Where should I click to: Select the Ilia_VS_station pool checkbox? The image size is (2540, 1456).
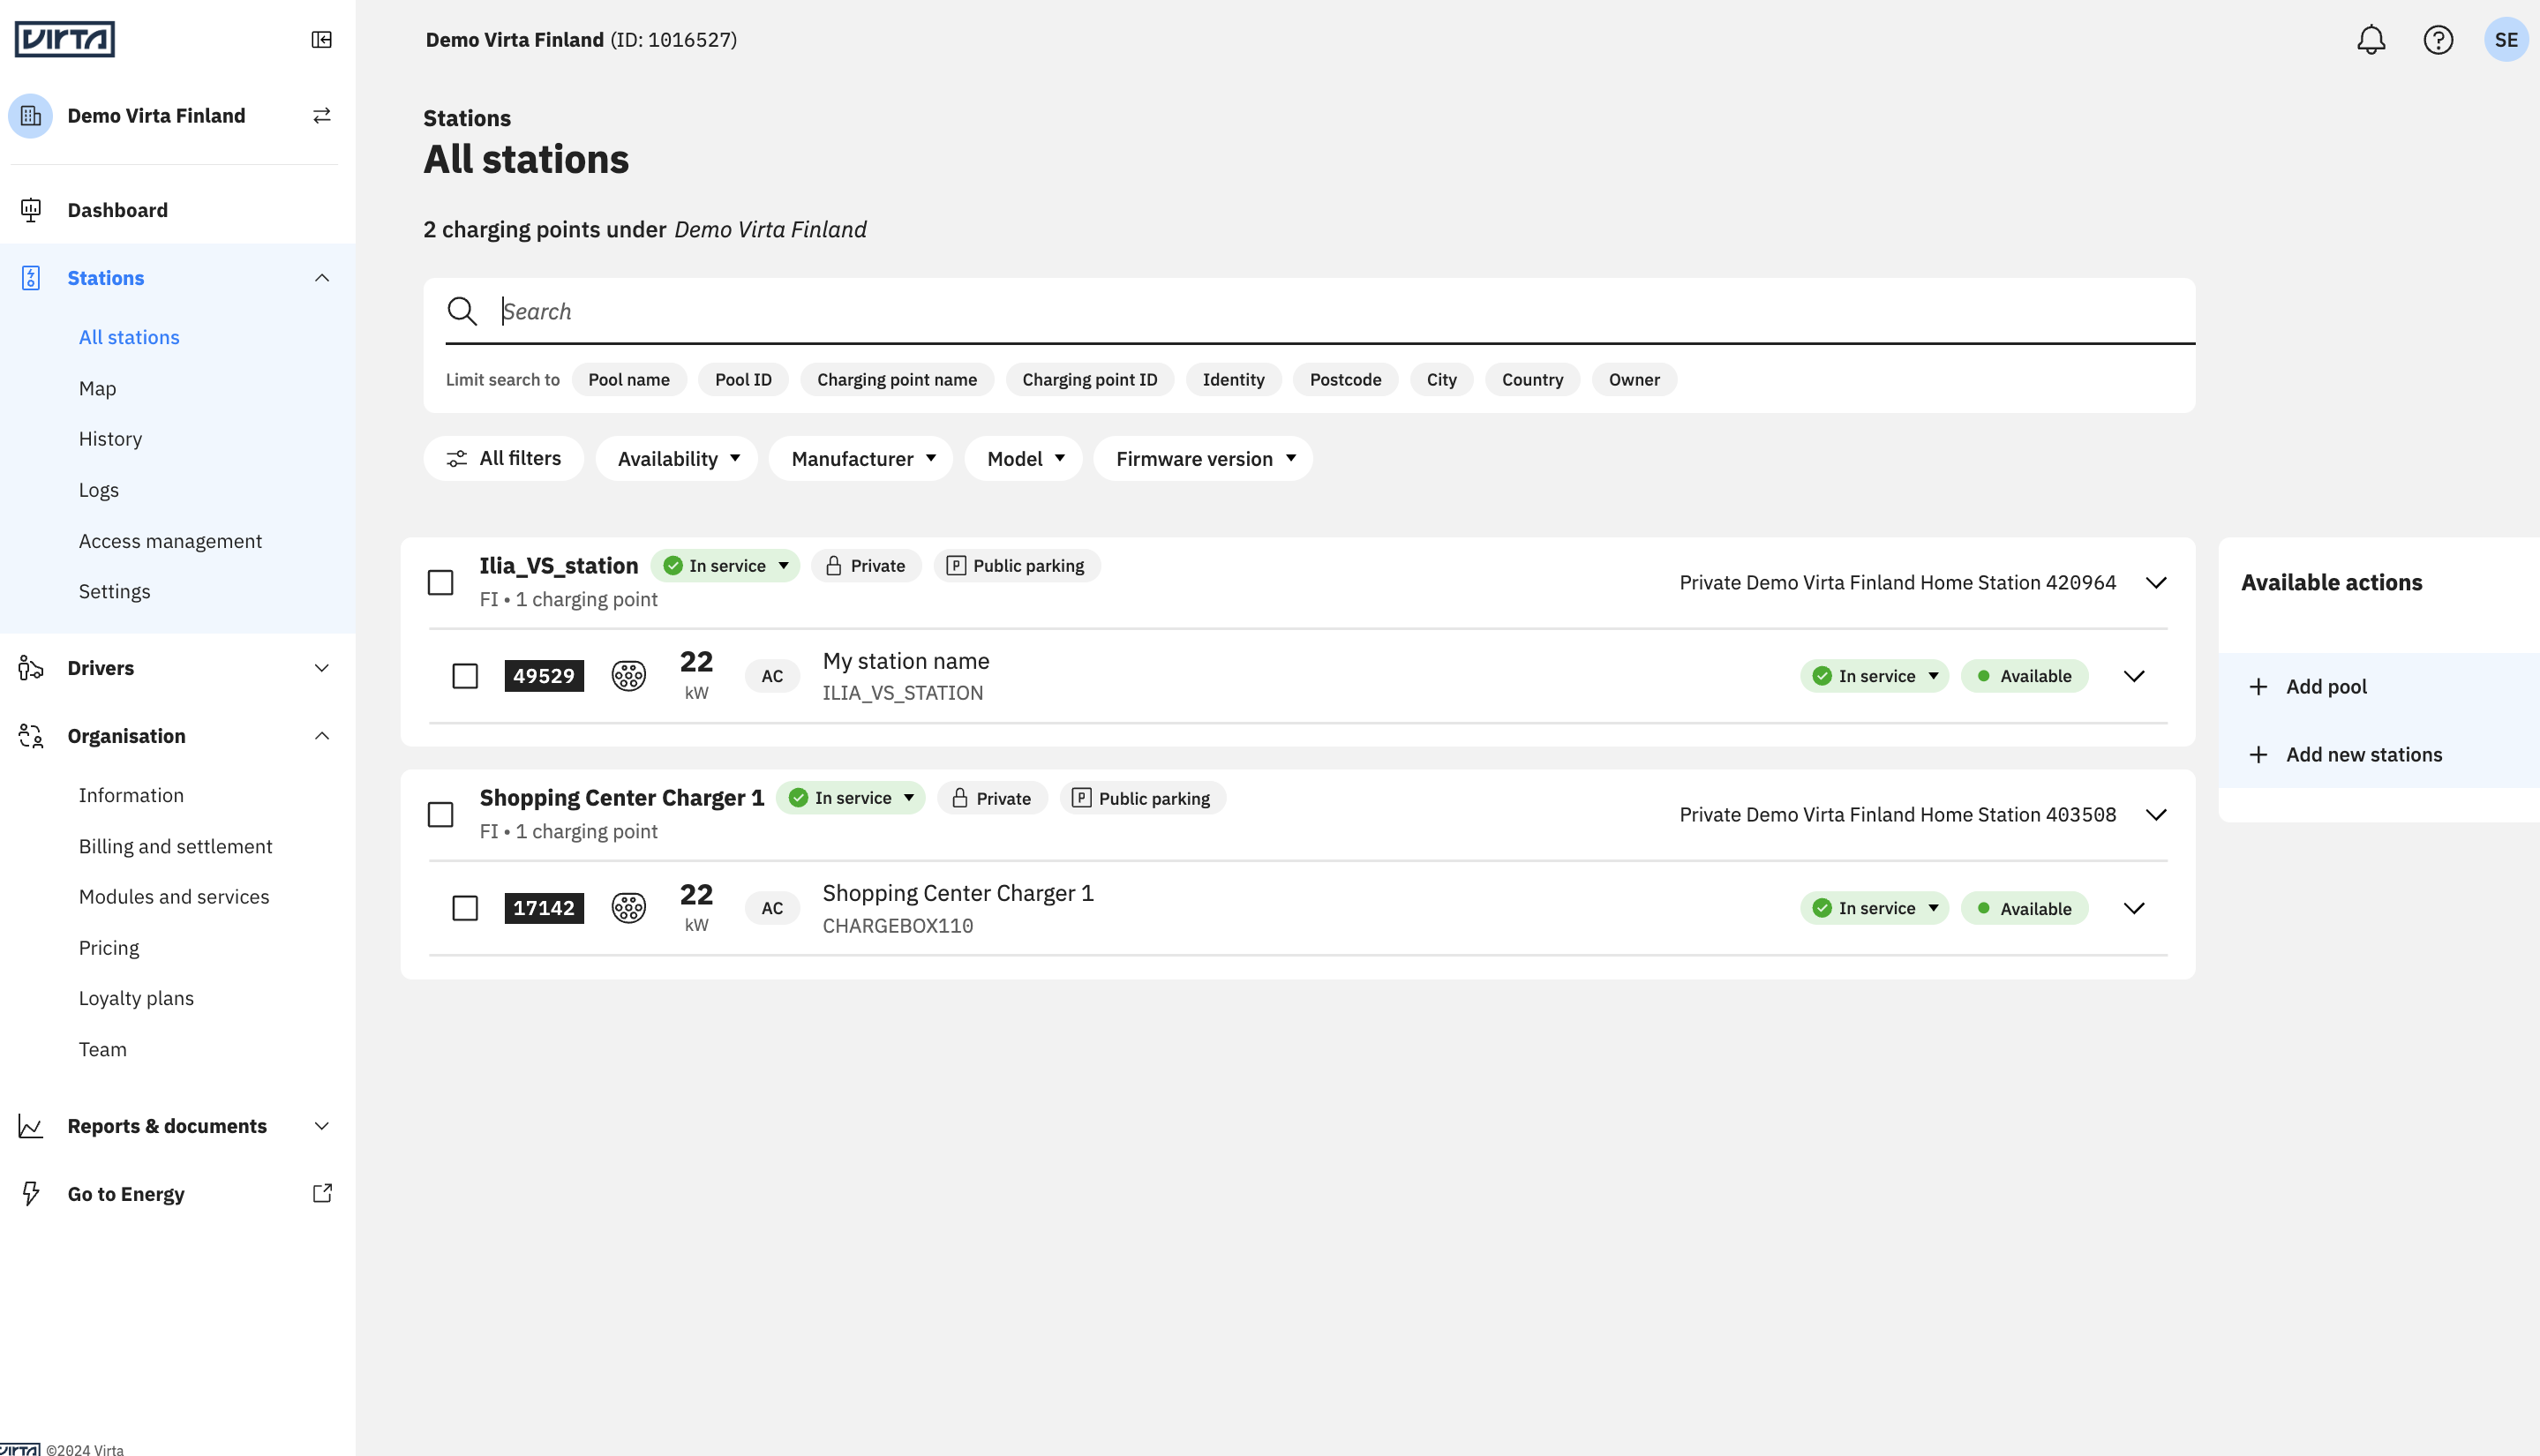[x=441, y=583]
